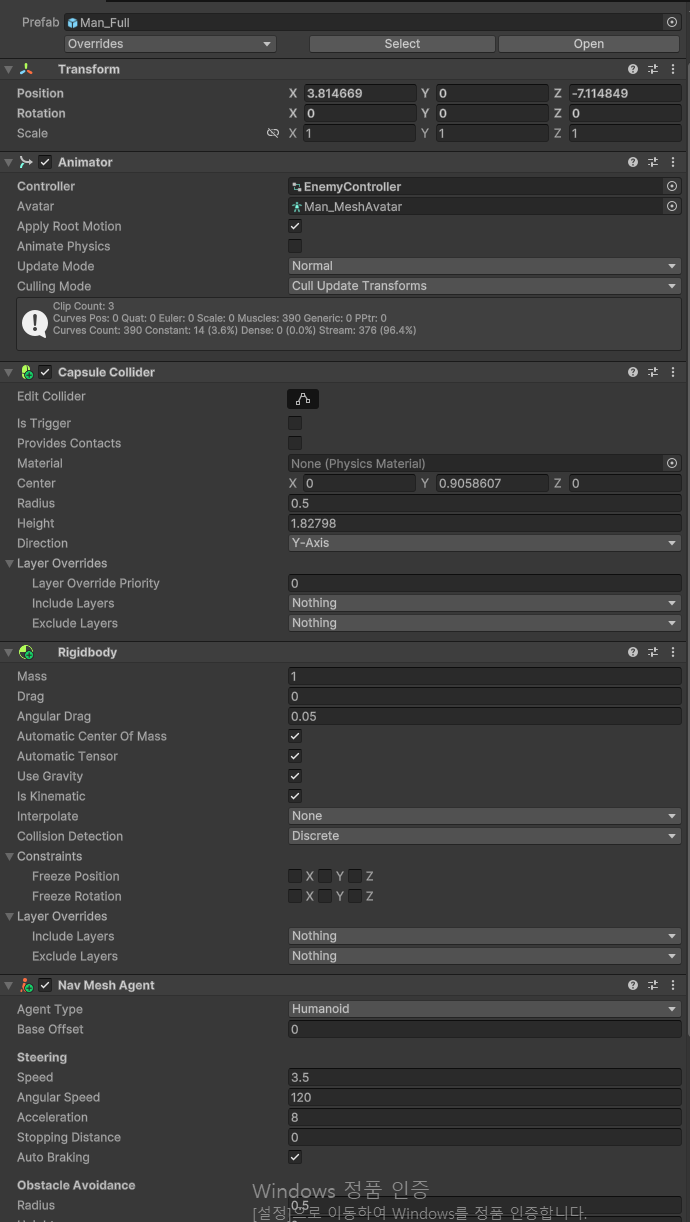Enable Provides Contacts checkbox

click(x=295, y=443)
